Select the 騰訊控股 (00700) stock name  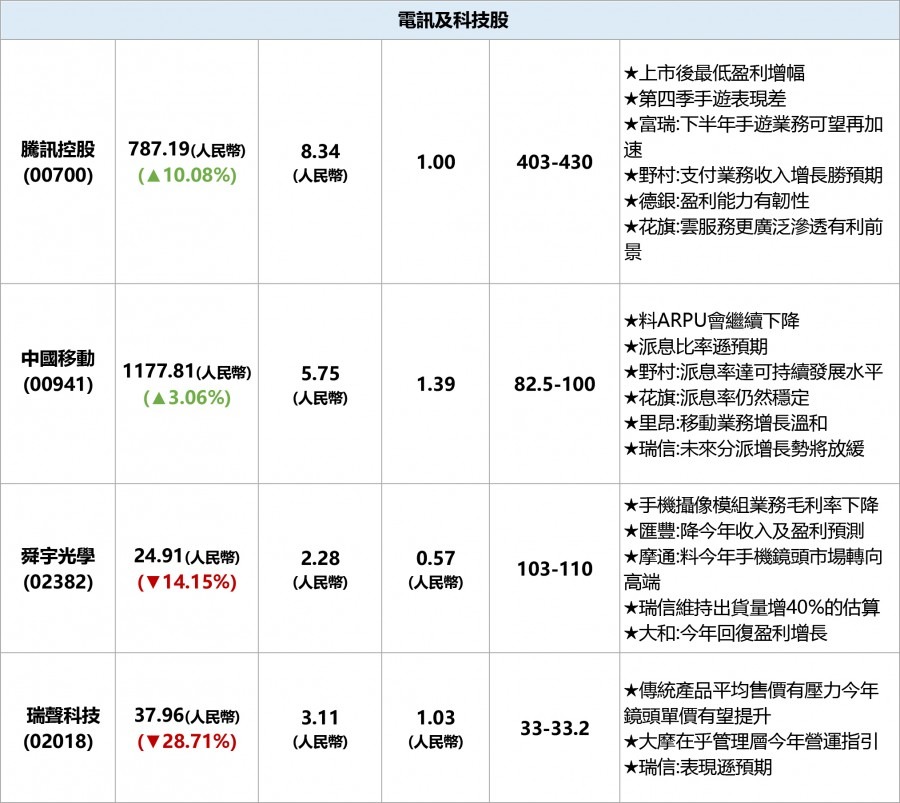click(58, 162)
